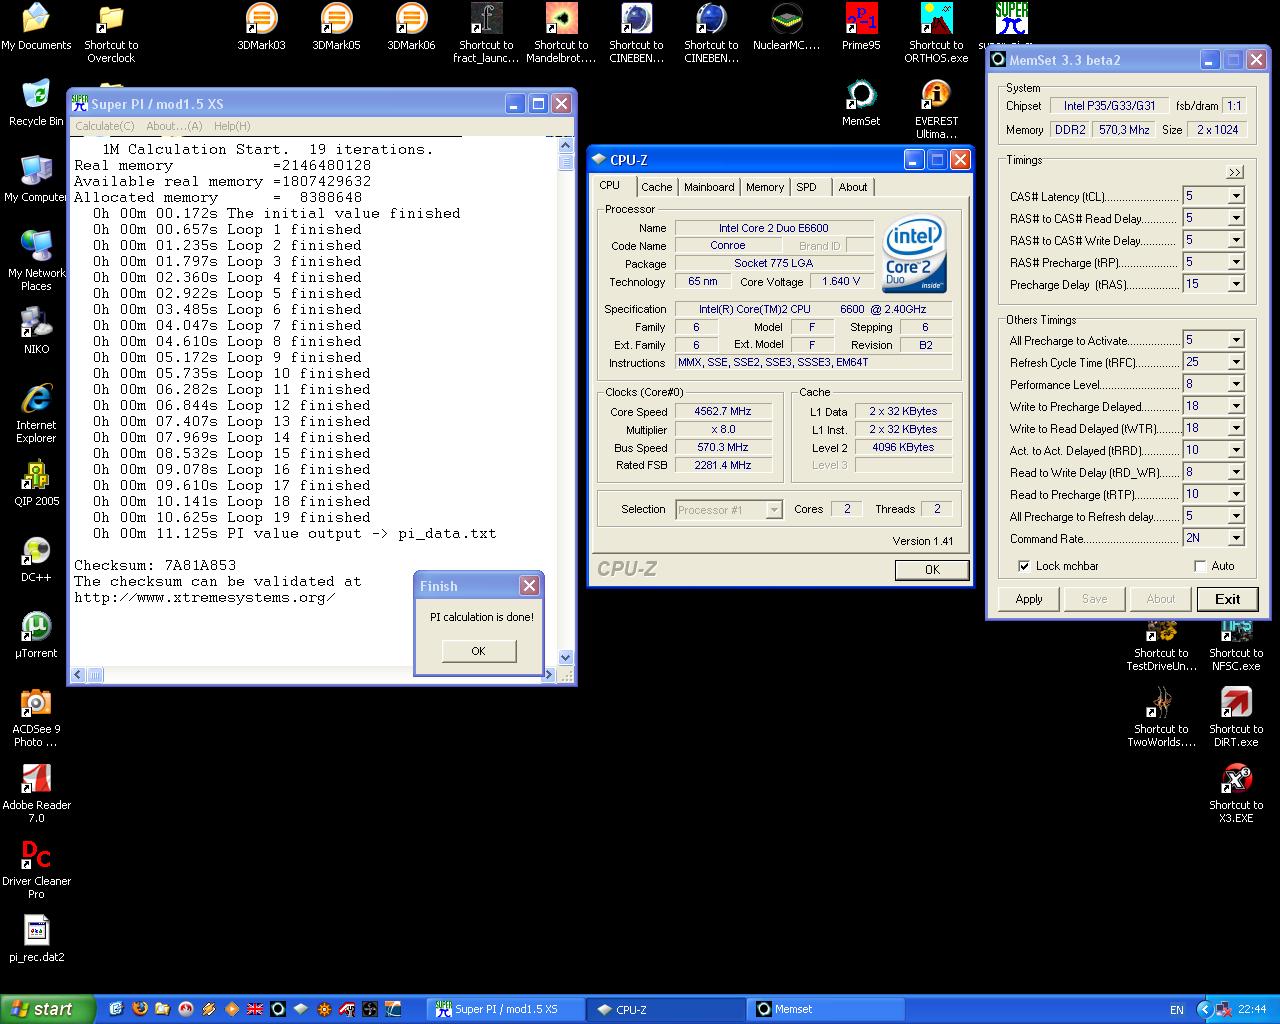Open the DC++ desktop icon
The image size is (1280, 1024).
pyautogui.click(x=36, y=559)
